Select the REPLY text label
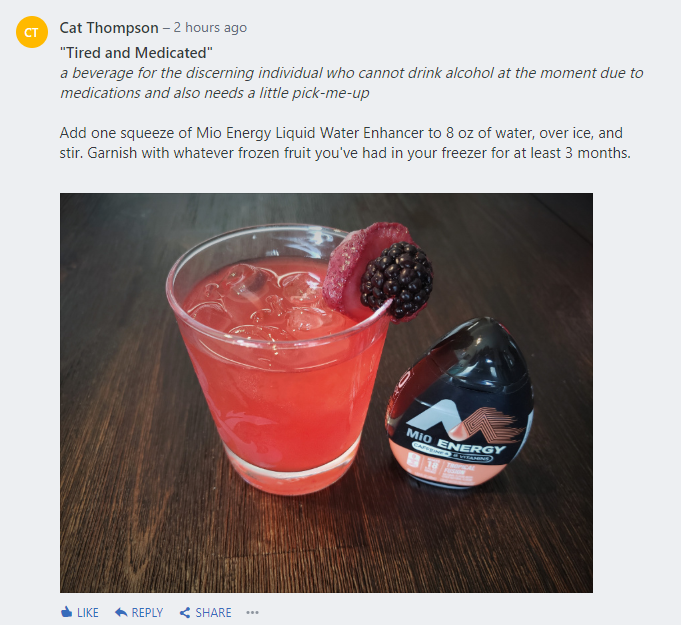The image size is (681, 625). point(147,612)
